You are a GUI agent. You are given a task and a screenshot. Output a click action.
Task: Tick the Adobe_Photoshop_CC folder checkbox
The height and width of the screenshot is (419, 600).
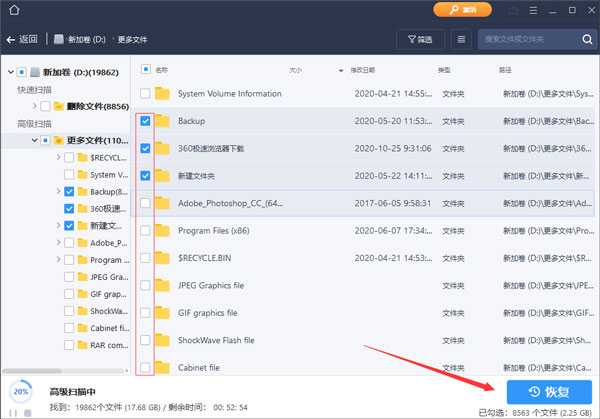147,203
